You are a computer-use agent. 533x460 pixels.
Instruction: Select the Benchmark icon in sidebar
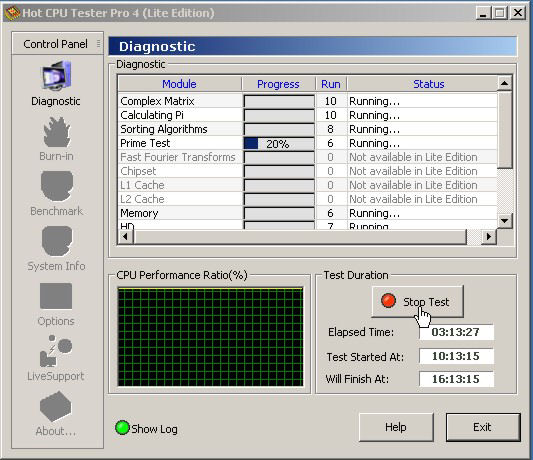[x=57, y=186]
